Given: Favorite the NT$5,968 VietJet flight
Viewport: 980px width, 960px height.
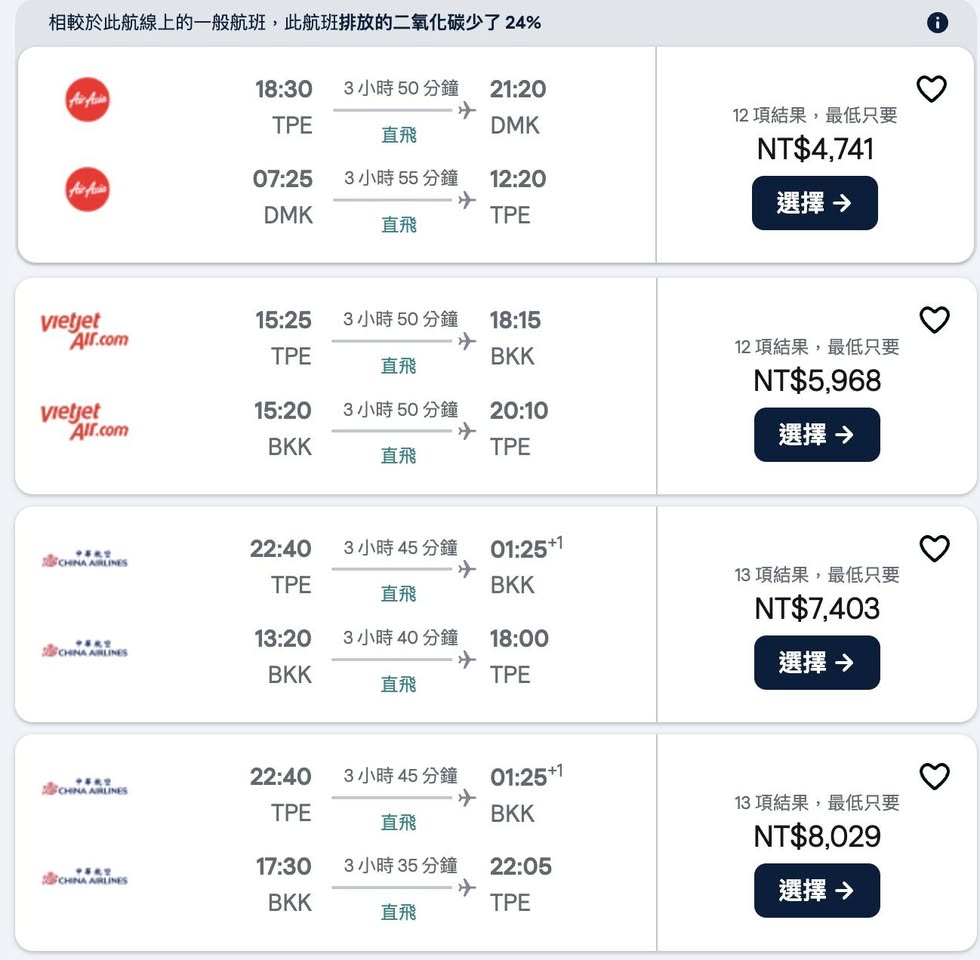Looking at the screenshot, I should tap(933, 320).
